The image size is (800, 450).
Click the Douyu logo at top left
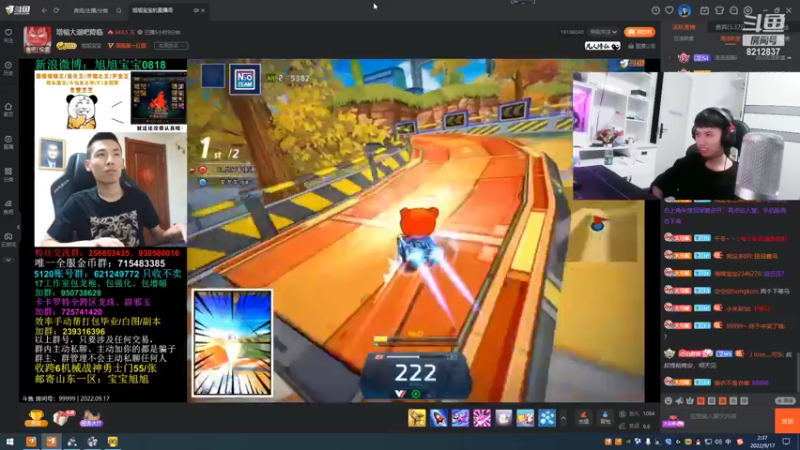pyautogui.click(x=17, y=10)
